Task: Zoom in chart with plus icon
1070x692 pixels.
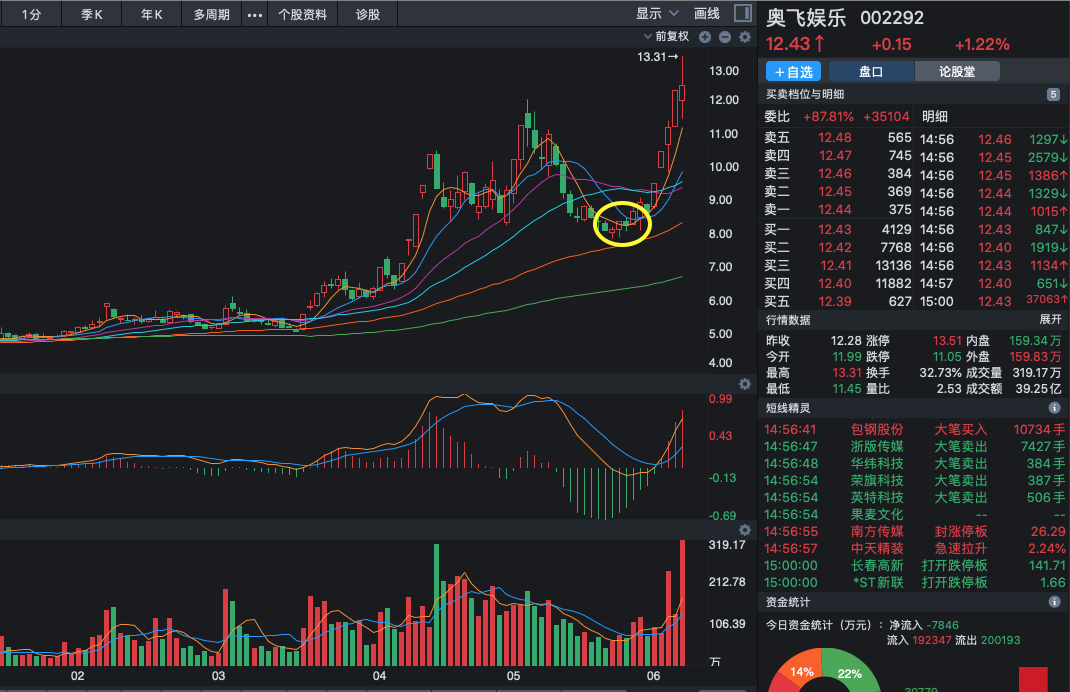Action: (705, 37)
